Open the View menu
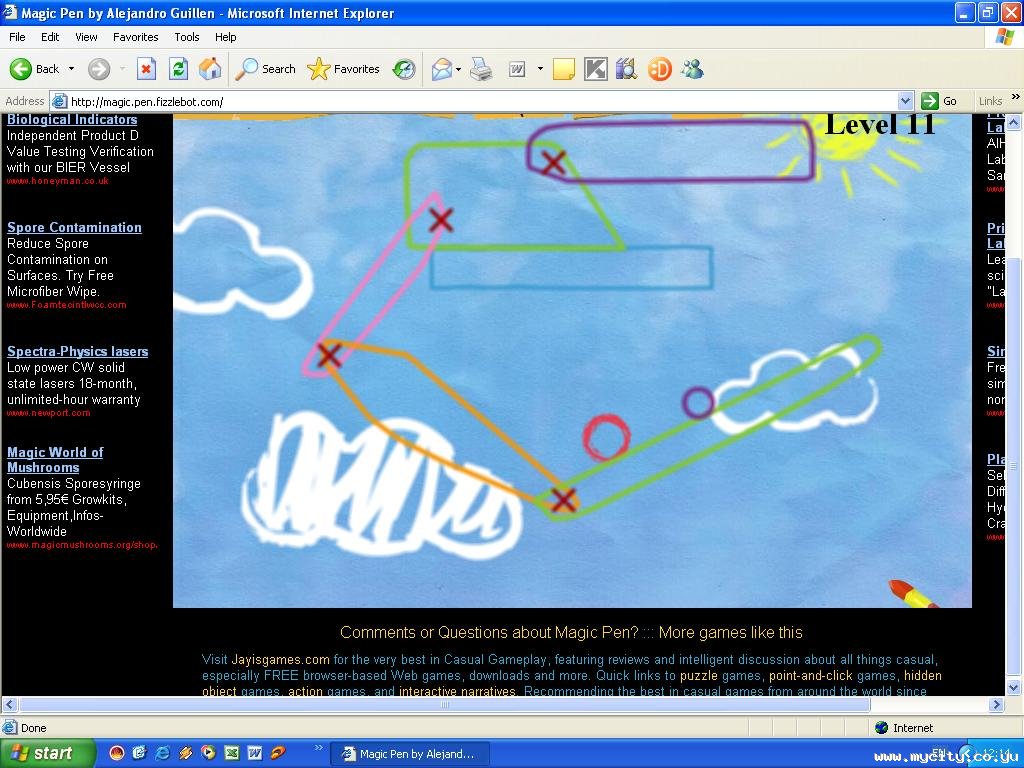1024x768 pixels. coord(86,37)
